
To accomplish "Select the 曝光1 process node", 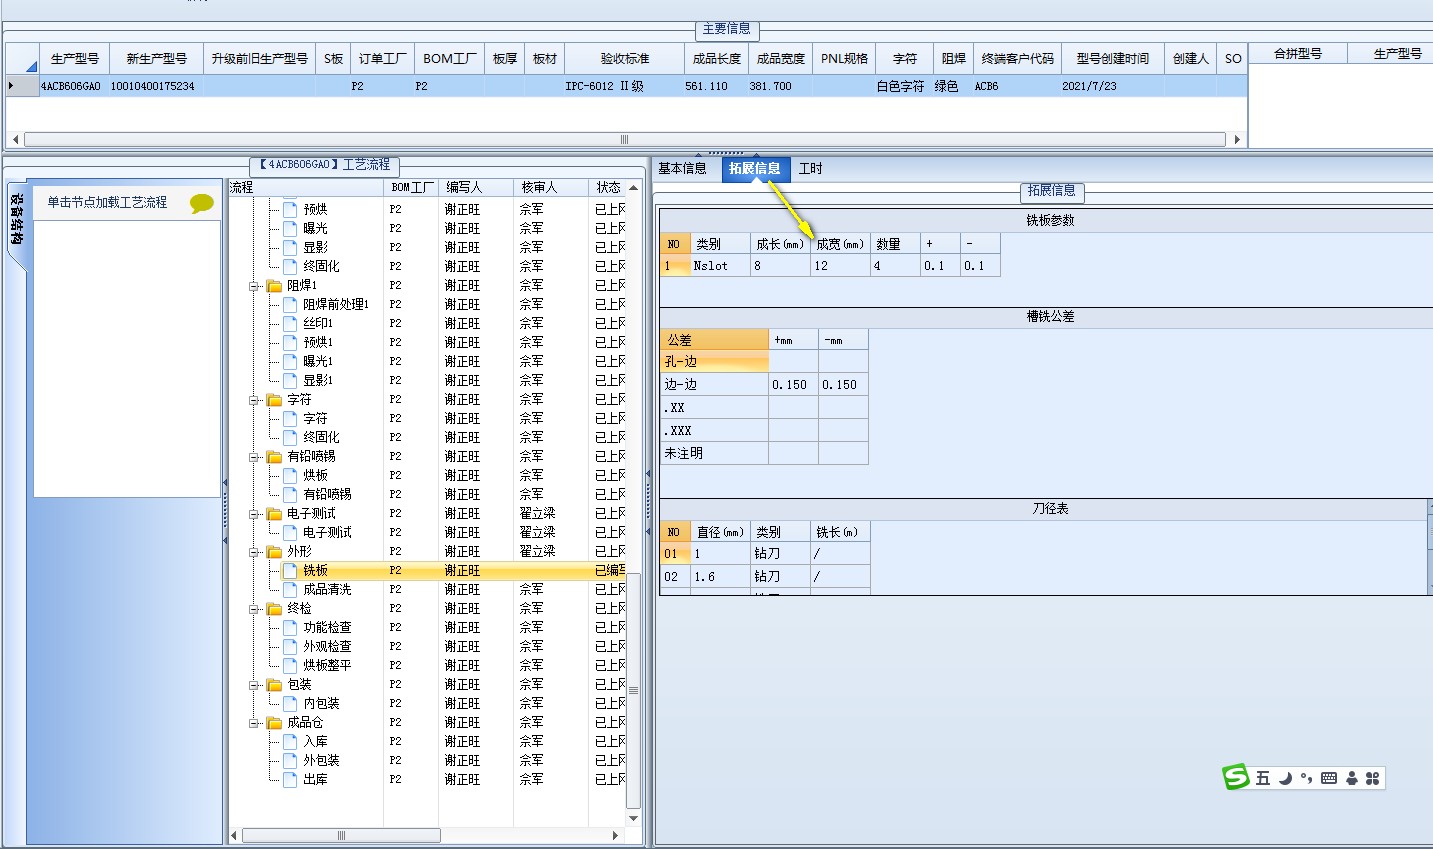I will click(318, 362).
